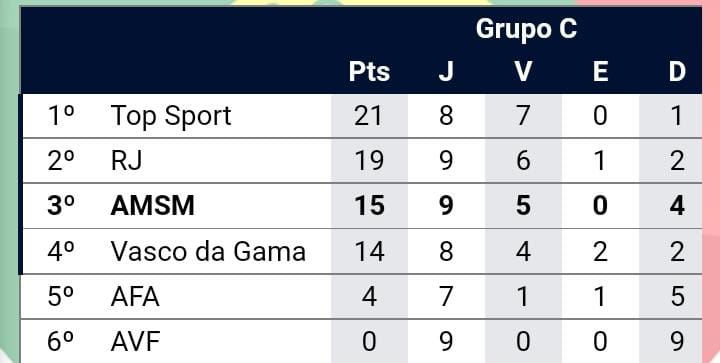Screen dimensions: 720x363
Task: Open the RJ team name
Action: [x=127, y=161]
